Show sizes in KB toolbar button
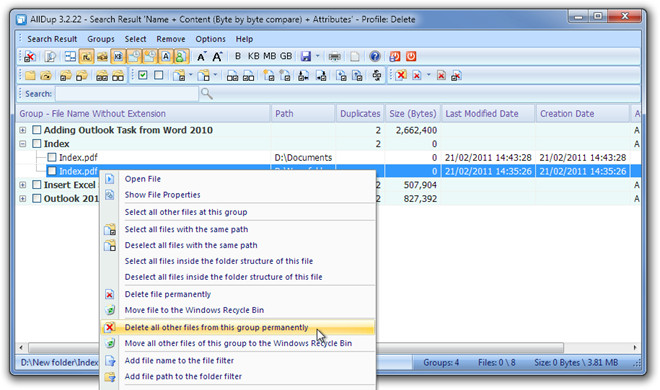 [x=253, y=56]
